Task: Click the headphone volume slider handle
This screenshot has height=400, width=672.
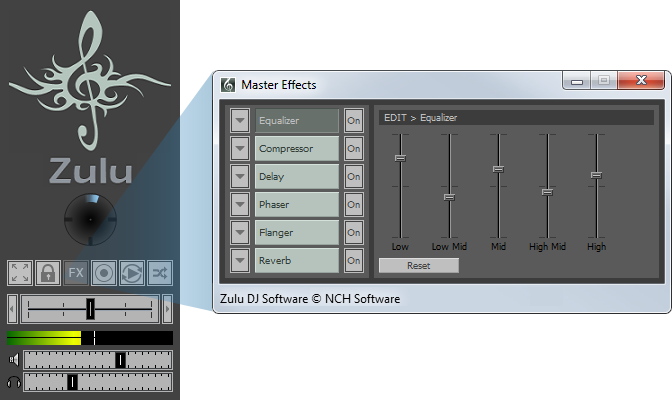Action: 73,382
